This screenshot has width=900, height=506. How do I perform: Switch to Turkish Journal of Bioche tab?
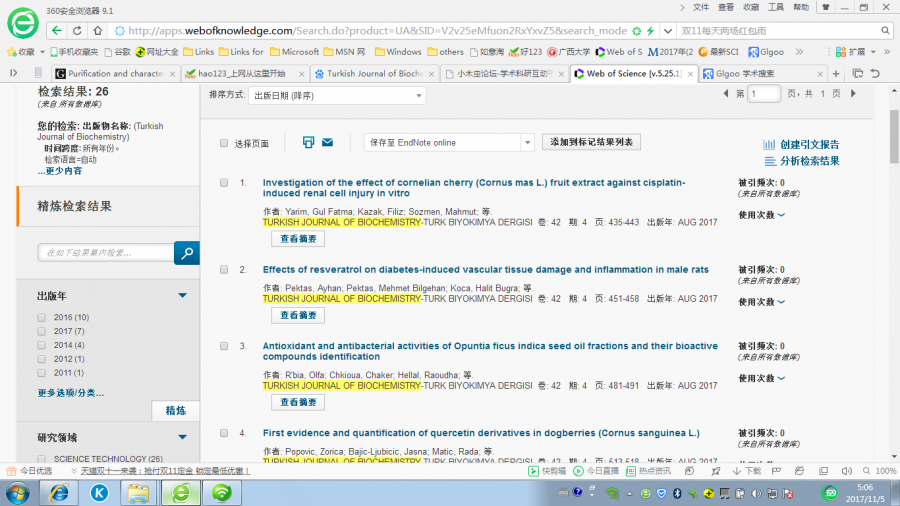click(374, 74)
